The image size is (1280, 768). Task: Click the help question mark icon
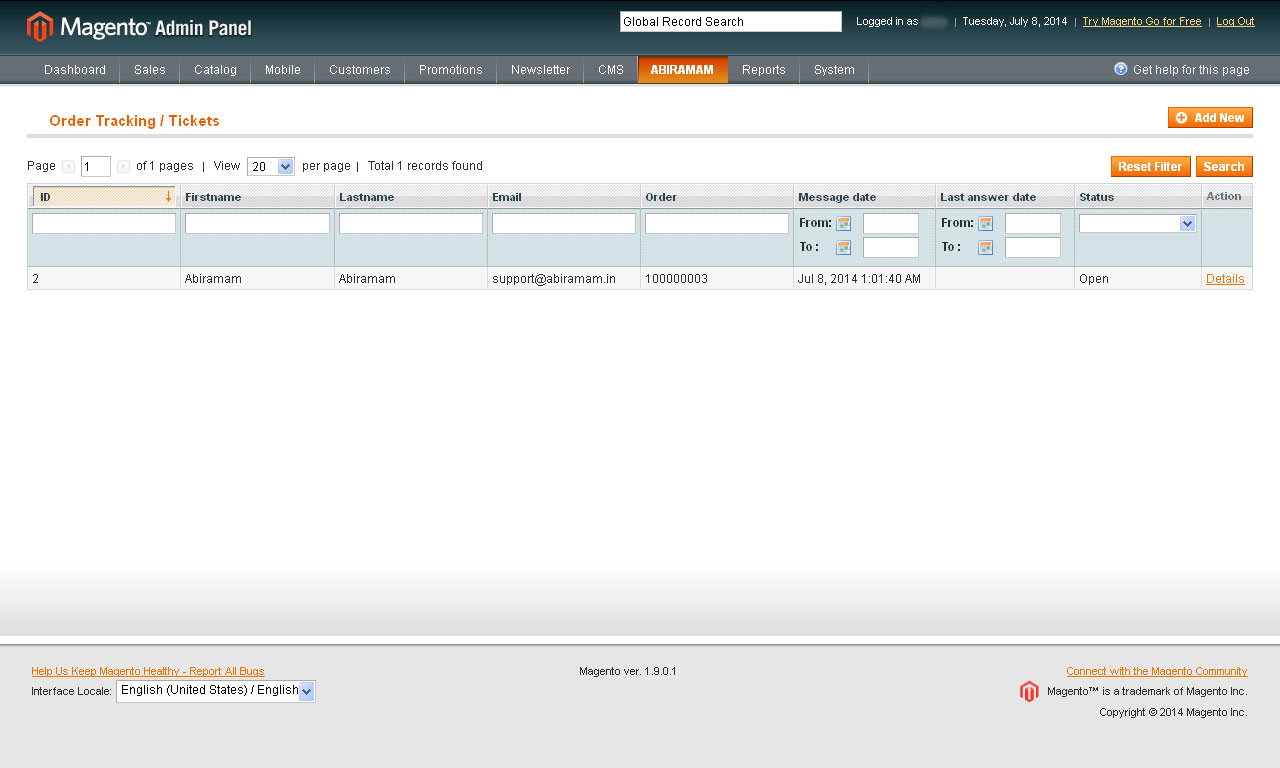pos(1121,69)
